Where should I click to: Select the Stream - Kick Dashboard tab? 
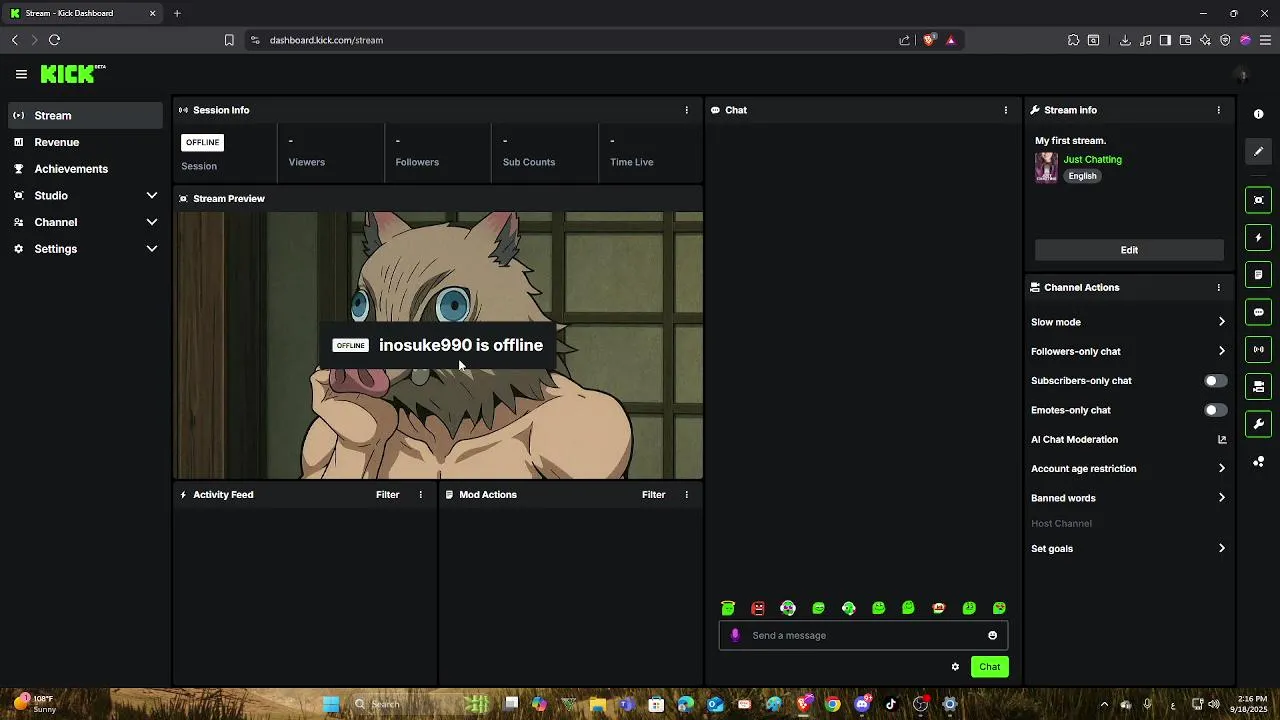point(83,13)
